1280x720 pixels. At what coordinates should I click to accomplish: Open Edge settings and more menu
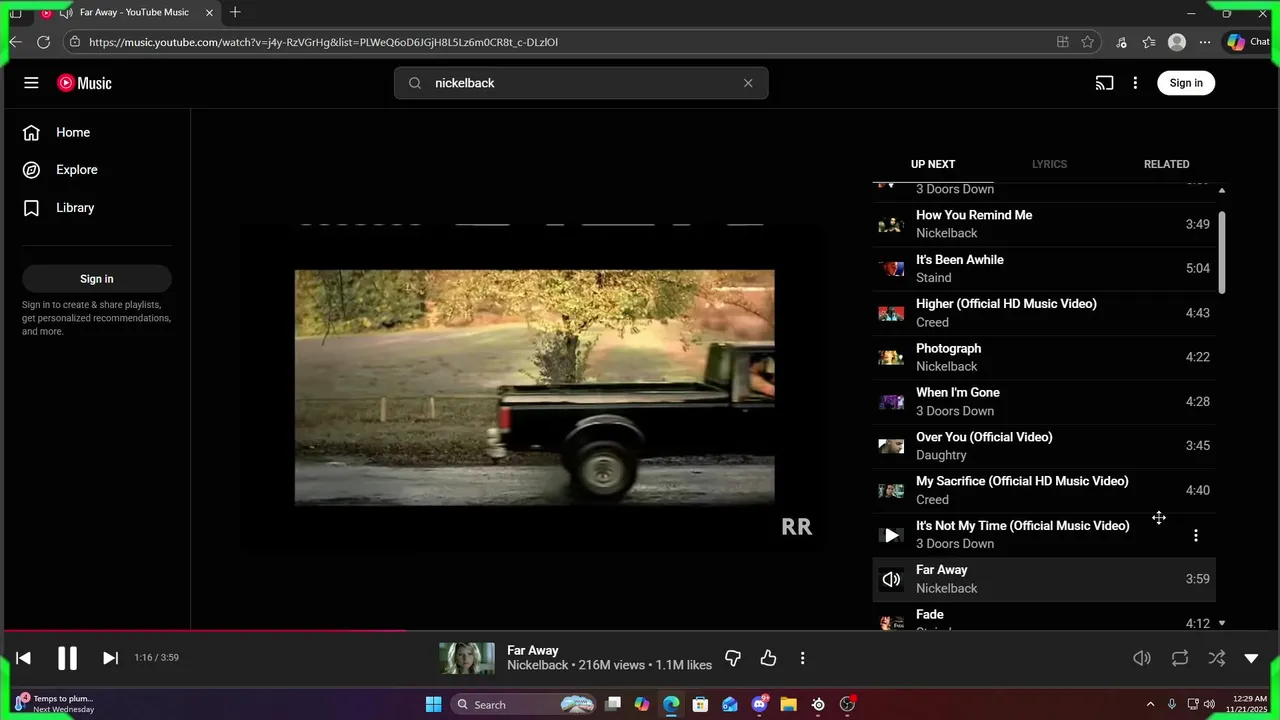[1205, 42]
